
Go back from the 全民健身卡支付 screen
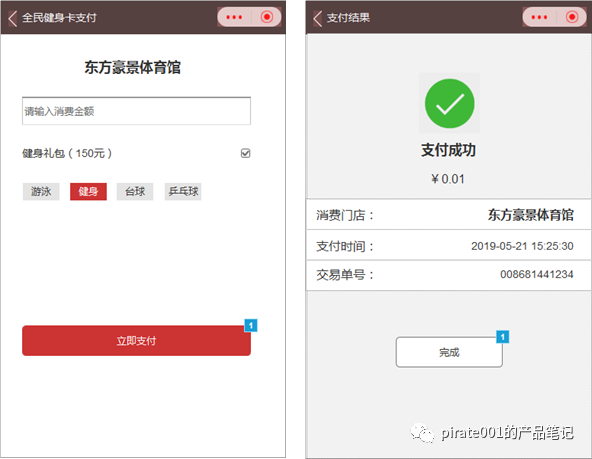[12, 18]
